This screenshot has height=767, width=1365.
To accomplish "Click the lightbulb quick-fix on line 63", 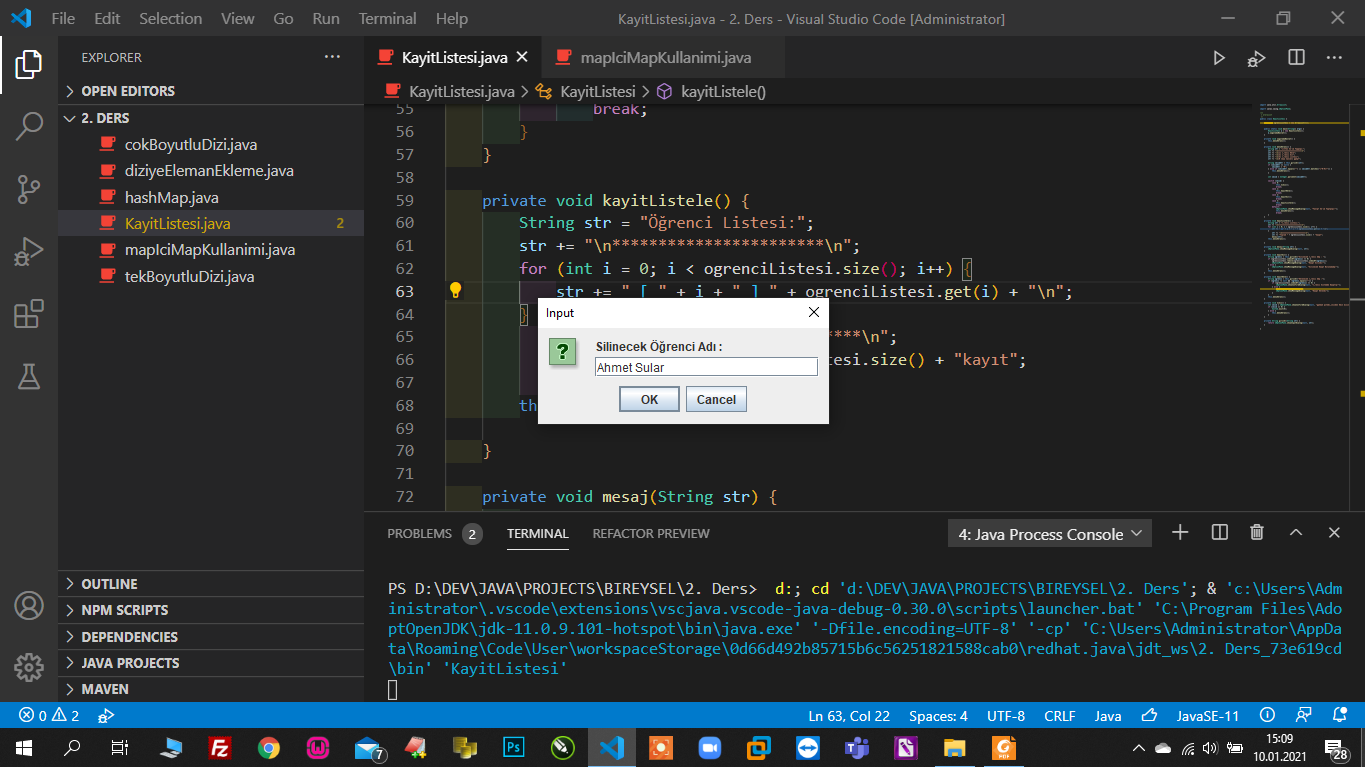I will (x=455, y=291).
